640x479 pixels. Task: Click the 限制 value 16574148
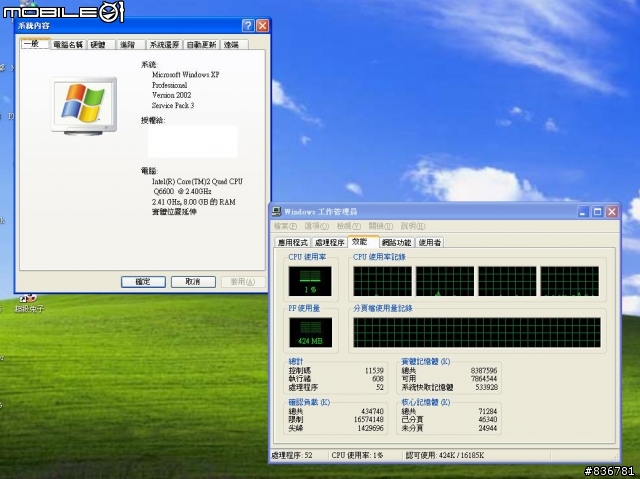[369, 419]
